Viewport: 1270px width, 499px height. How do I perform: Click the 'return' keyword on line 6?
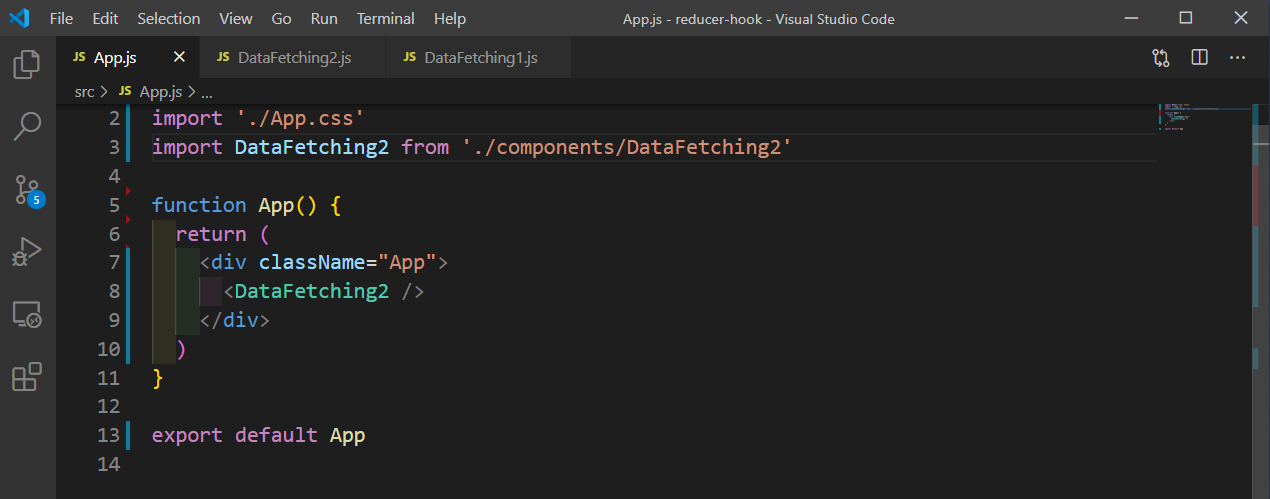click(x=211, y=234)
